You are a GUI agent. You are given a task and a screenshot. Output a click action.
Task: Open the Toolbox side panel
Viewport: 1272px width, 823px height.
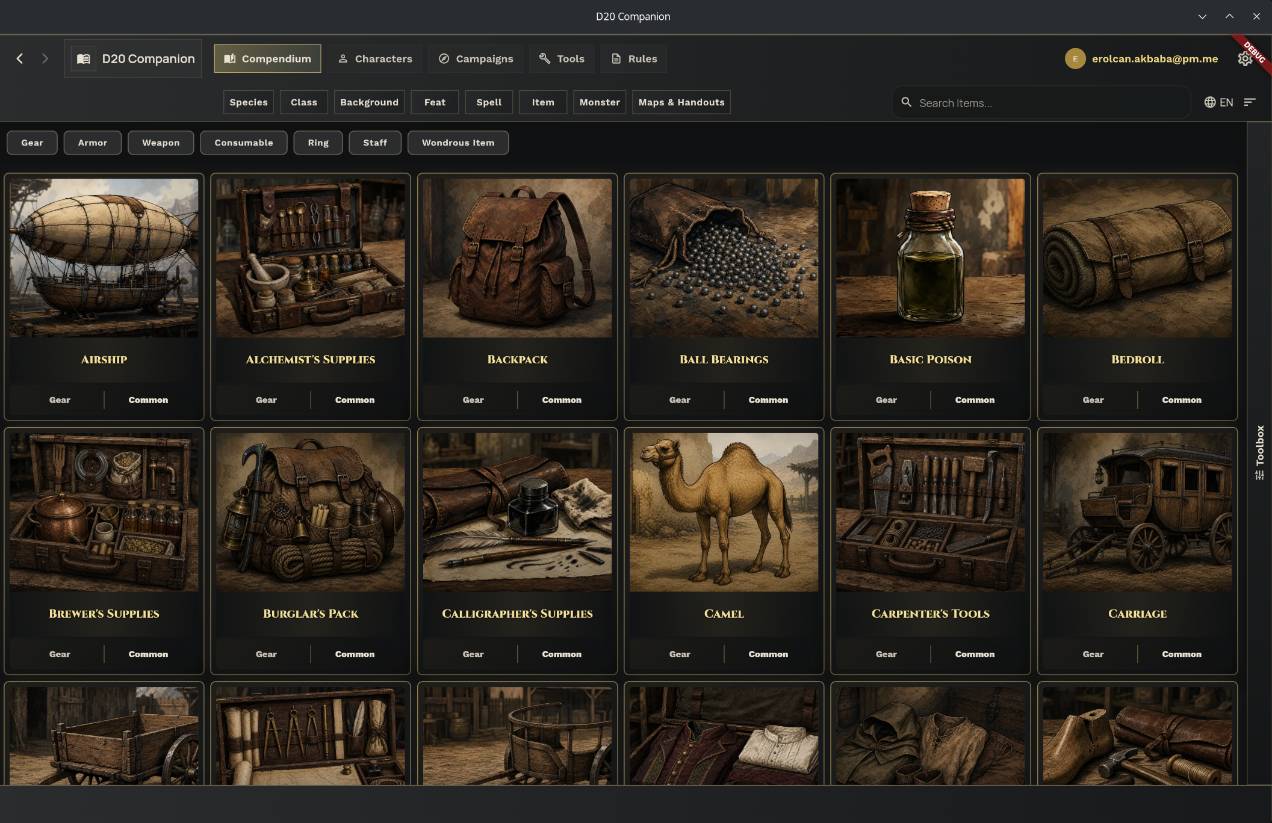[x=1260, y=453]
